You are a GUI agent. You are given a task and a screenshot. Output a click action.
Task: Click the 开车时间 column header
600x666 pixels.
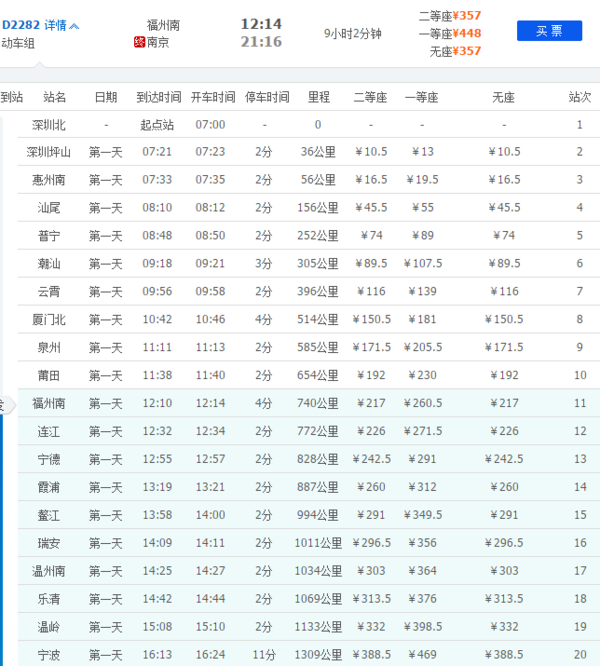point(213,97)
